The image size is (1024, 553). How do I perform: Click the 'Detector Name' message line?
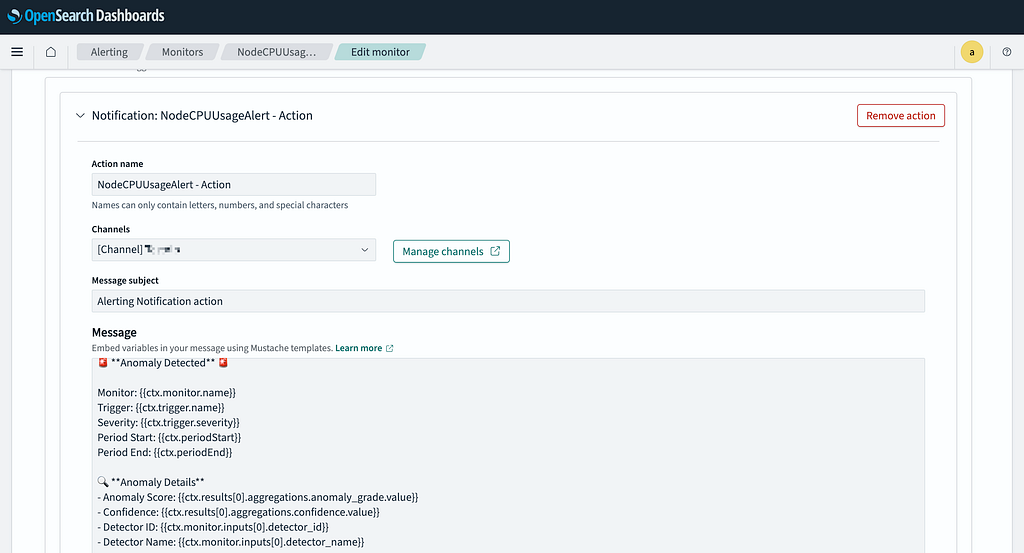point(231,542)
